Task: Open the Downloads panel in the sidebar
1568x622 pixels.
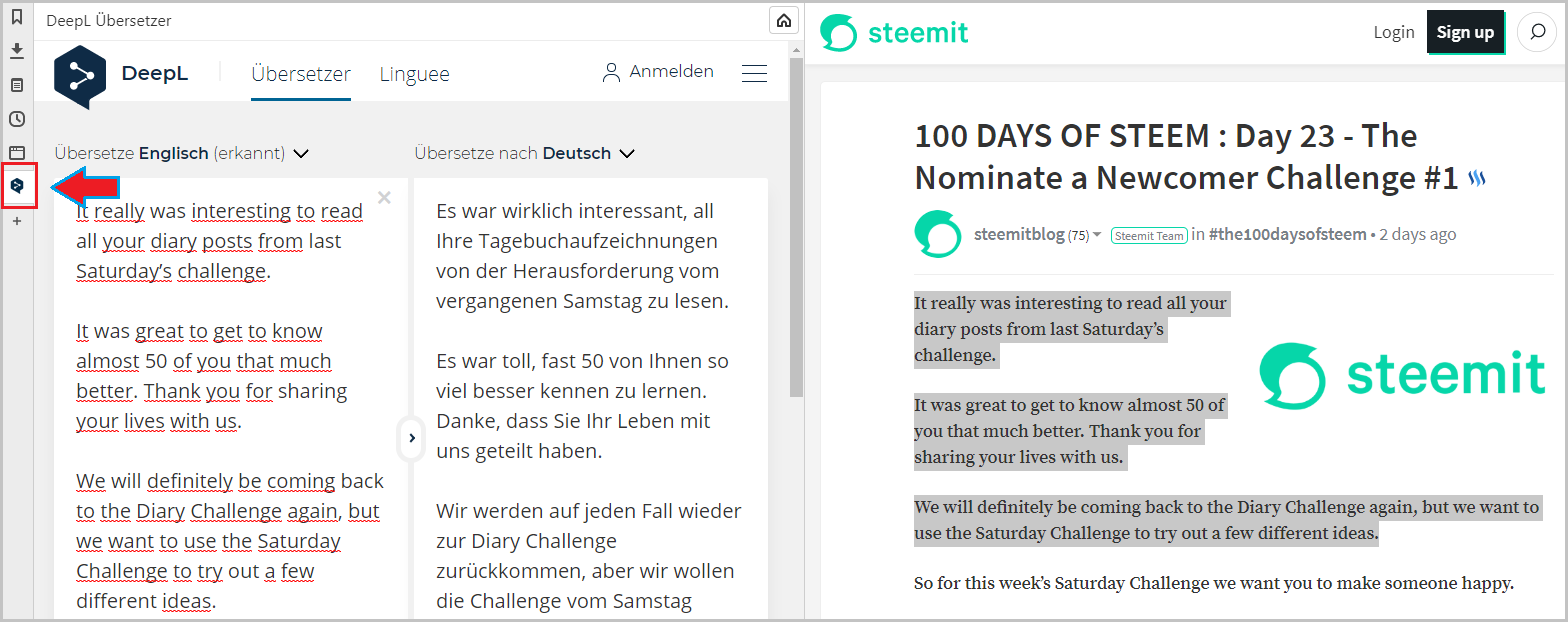Action: tap(17, 51)
